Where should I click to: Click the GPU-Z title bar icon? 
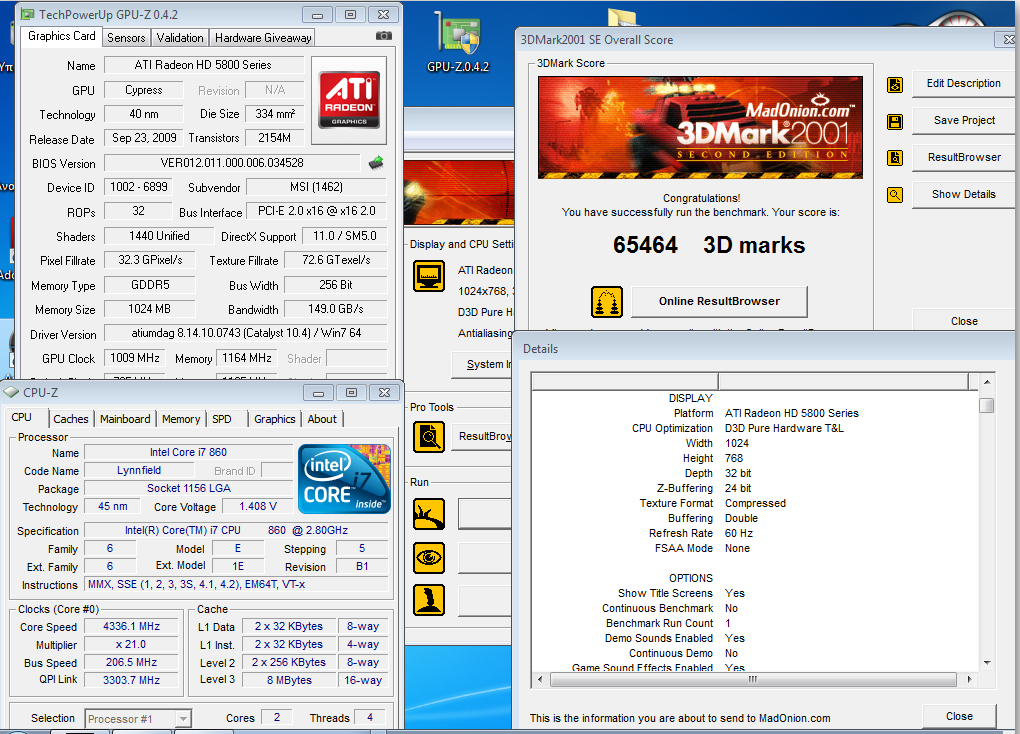point(27,14)
